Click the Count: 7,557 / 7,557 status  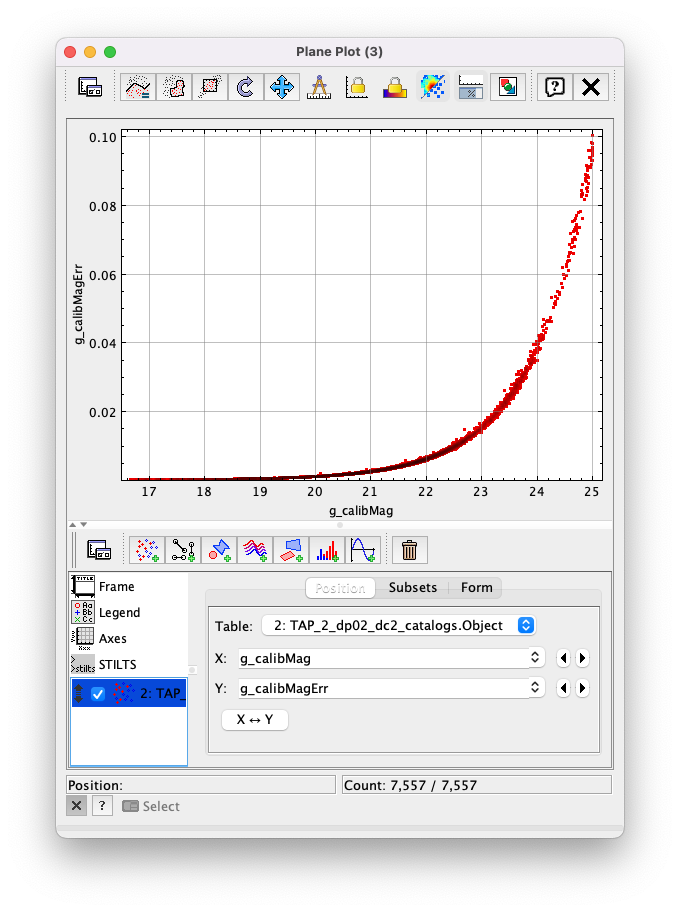[x=477, y=785]
